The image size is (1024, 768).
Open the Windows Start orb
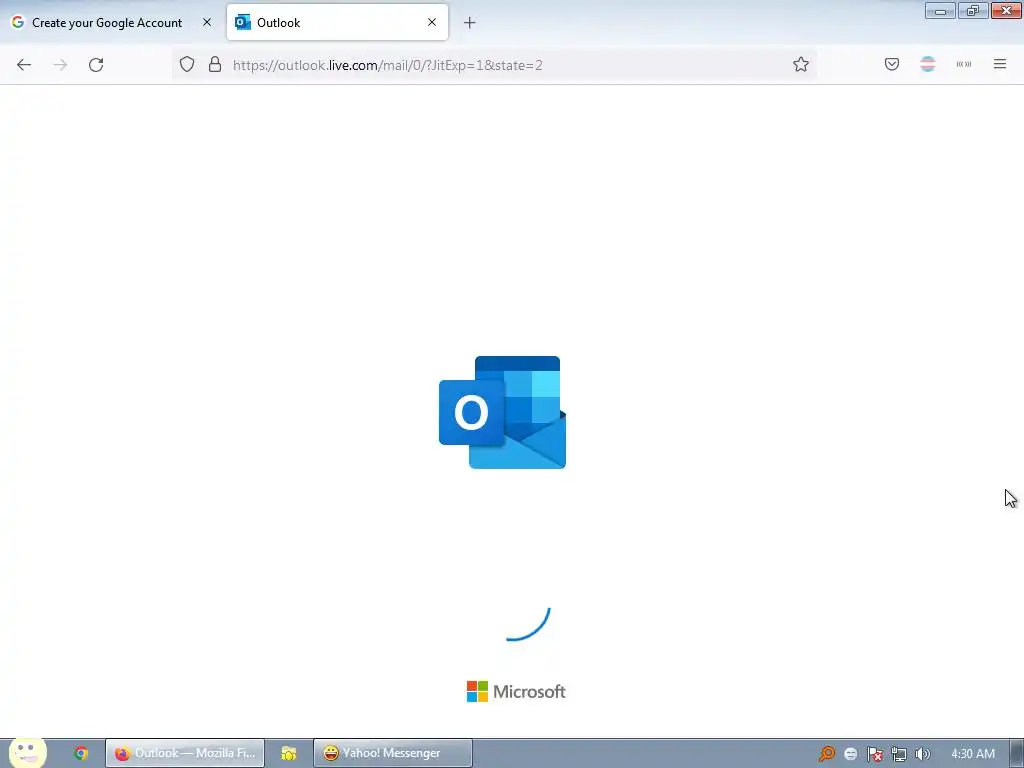27,753
